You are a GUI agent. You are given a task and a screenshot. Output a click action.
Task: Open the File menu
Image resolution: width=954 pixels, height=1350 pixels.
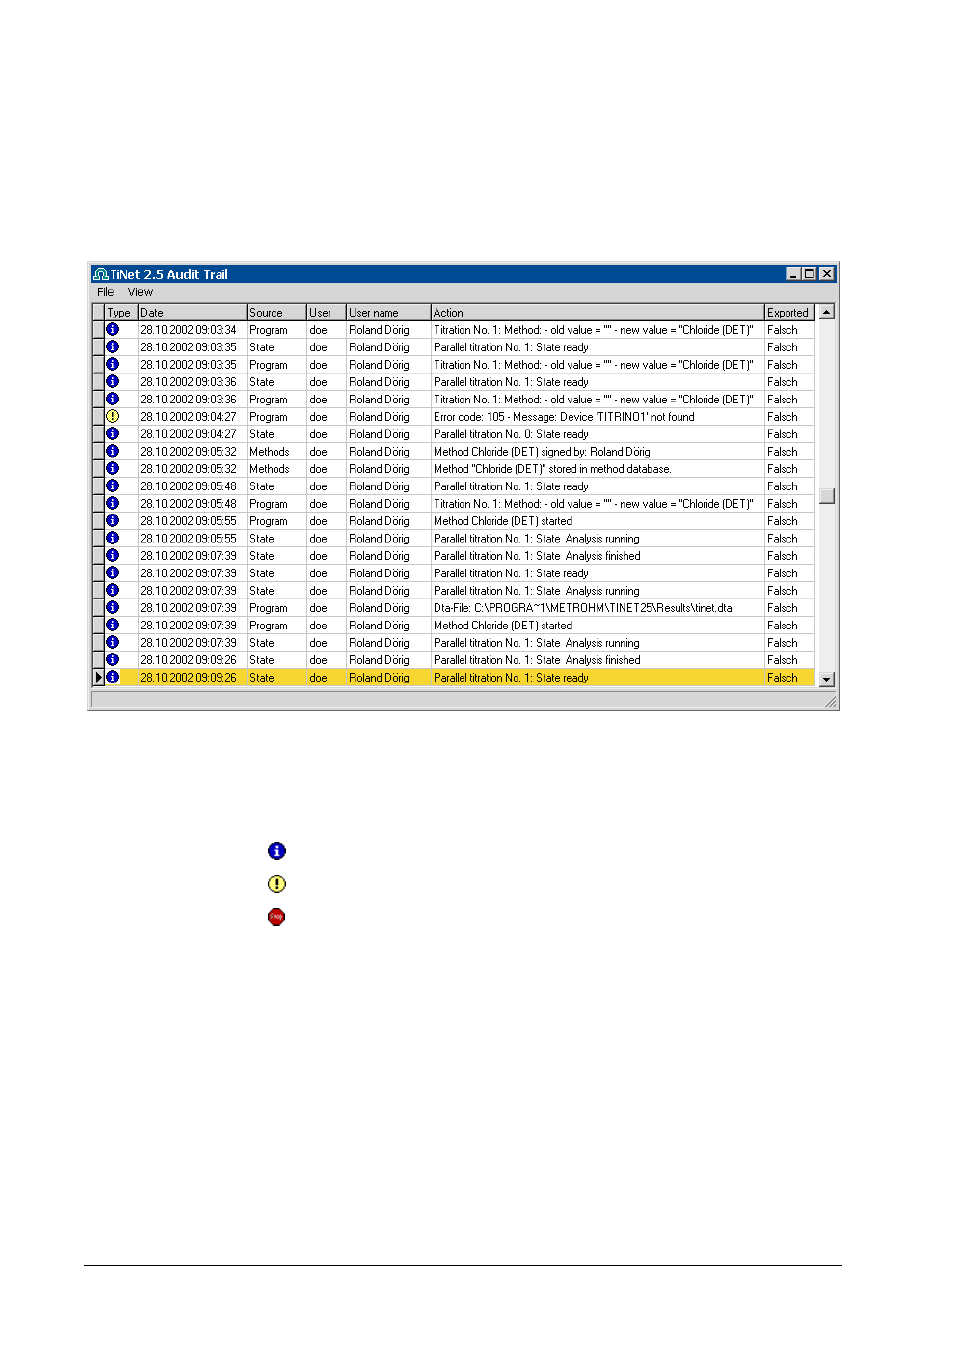pyautogui.click(x=105, y=292)
